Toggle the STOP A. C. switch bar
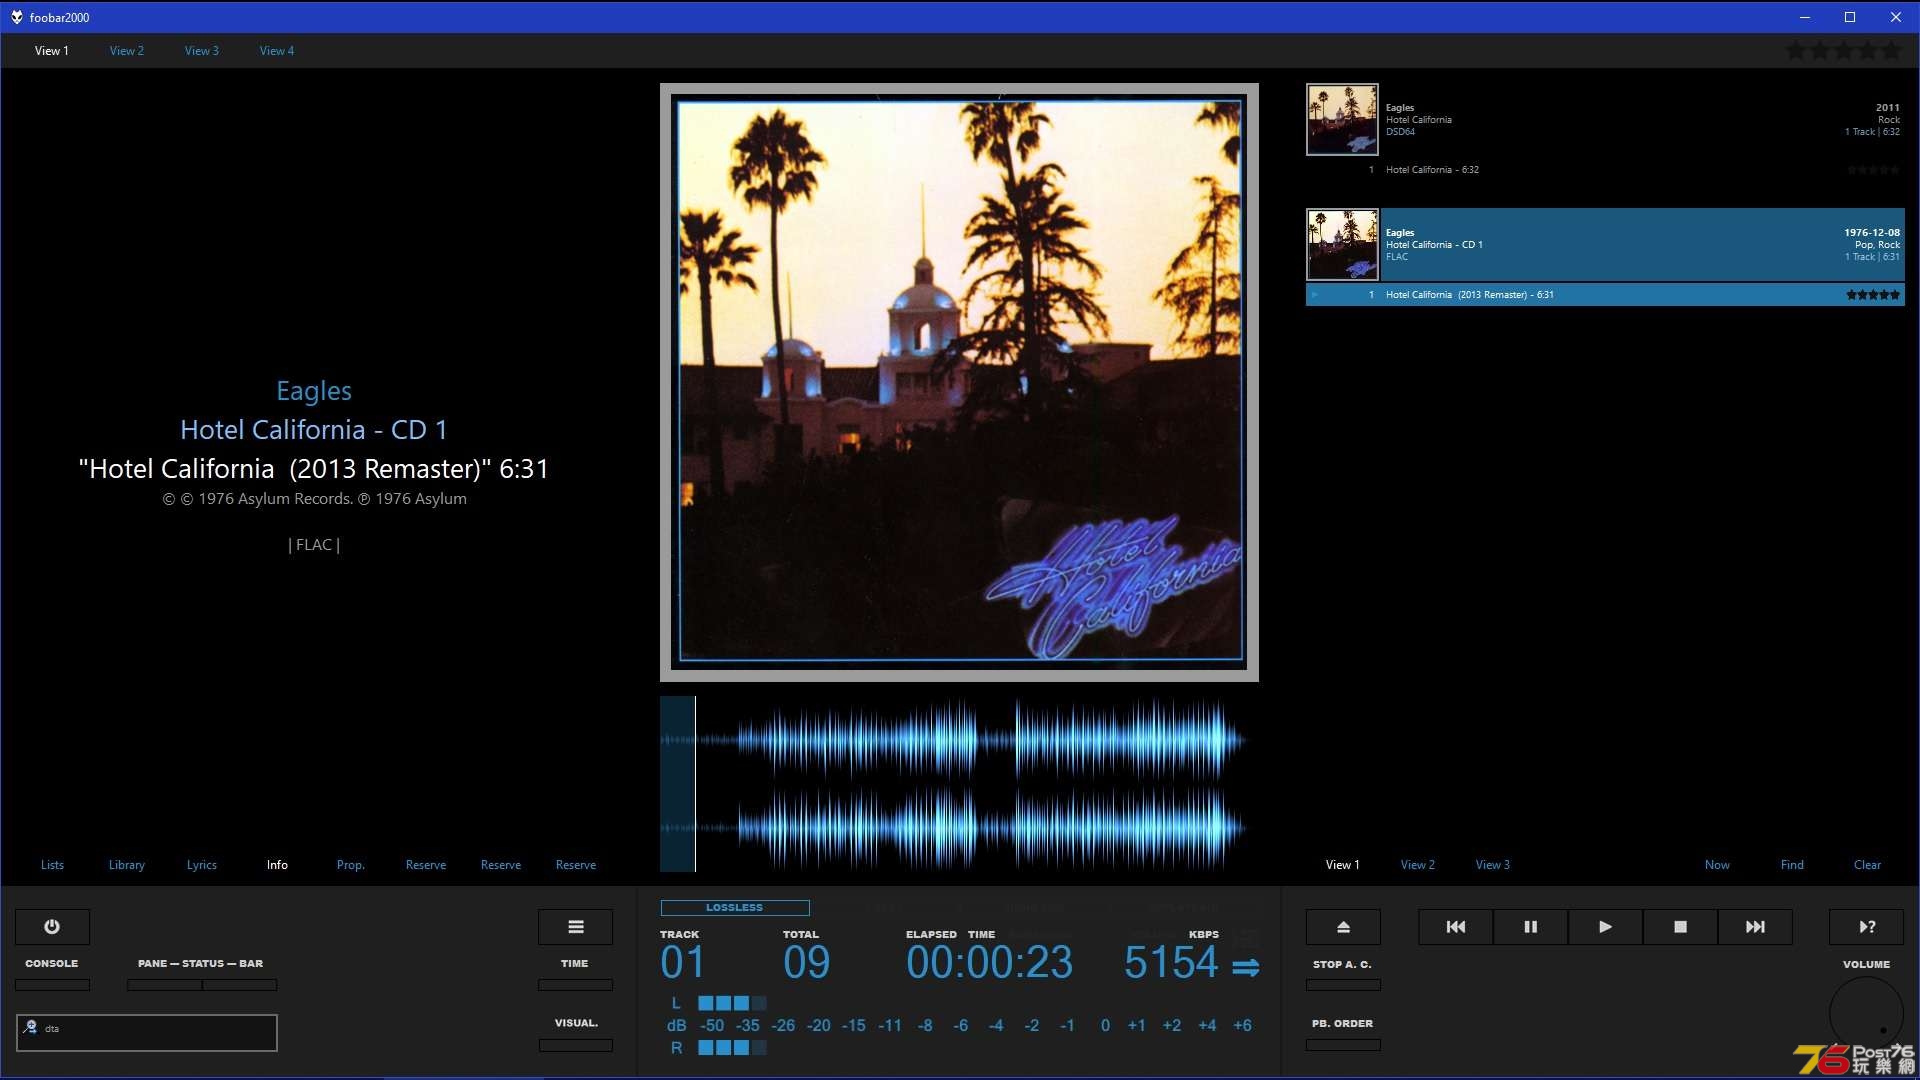The width and height of the screenshot is (1920, 1080). [1343, 985]
